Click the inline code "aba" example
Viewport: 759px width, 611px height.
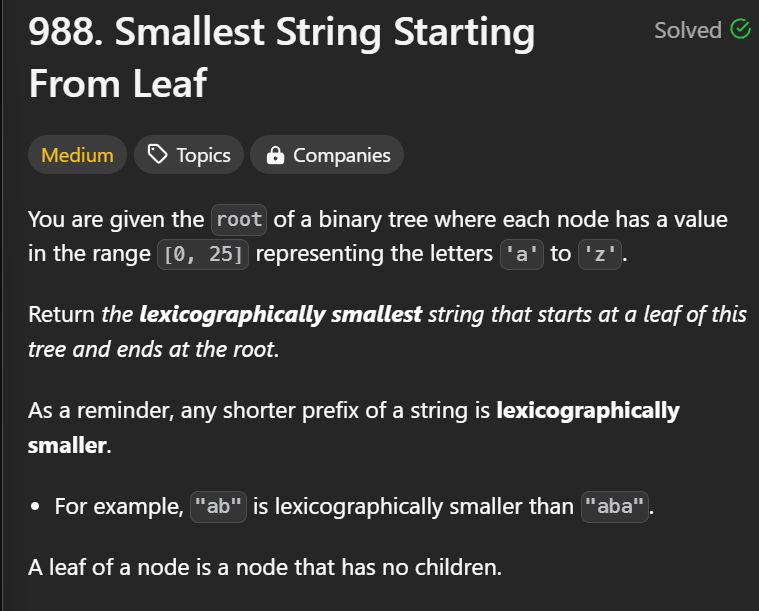(615, 507)
